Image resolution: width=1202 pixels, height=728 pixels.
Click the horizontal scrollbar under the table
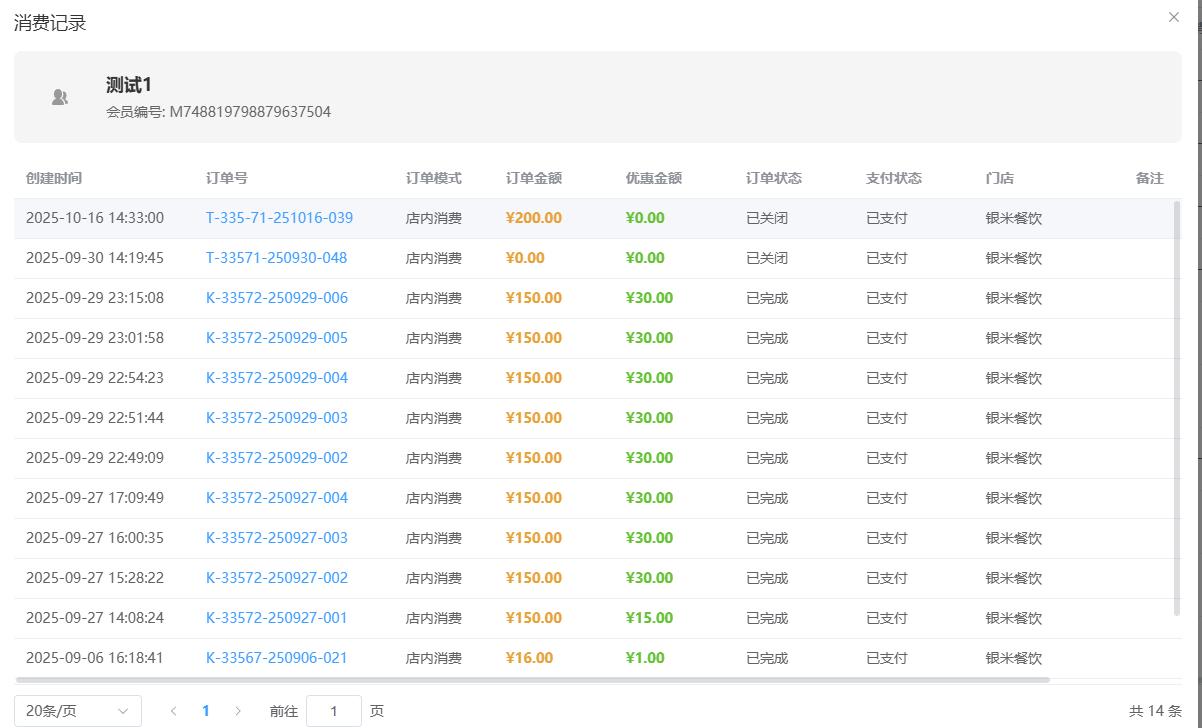tap(532, 680)
